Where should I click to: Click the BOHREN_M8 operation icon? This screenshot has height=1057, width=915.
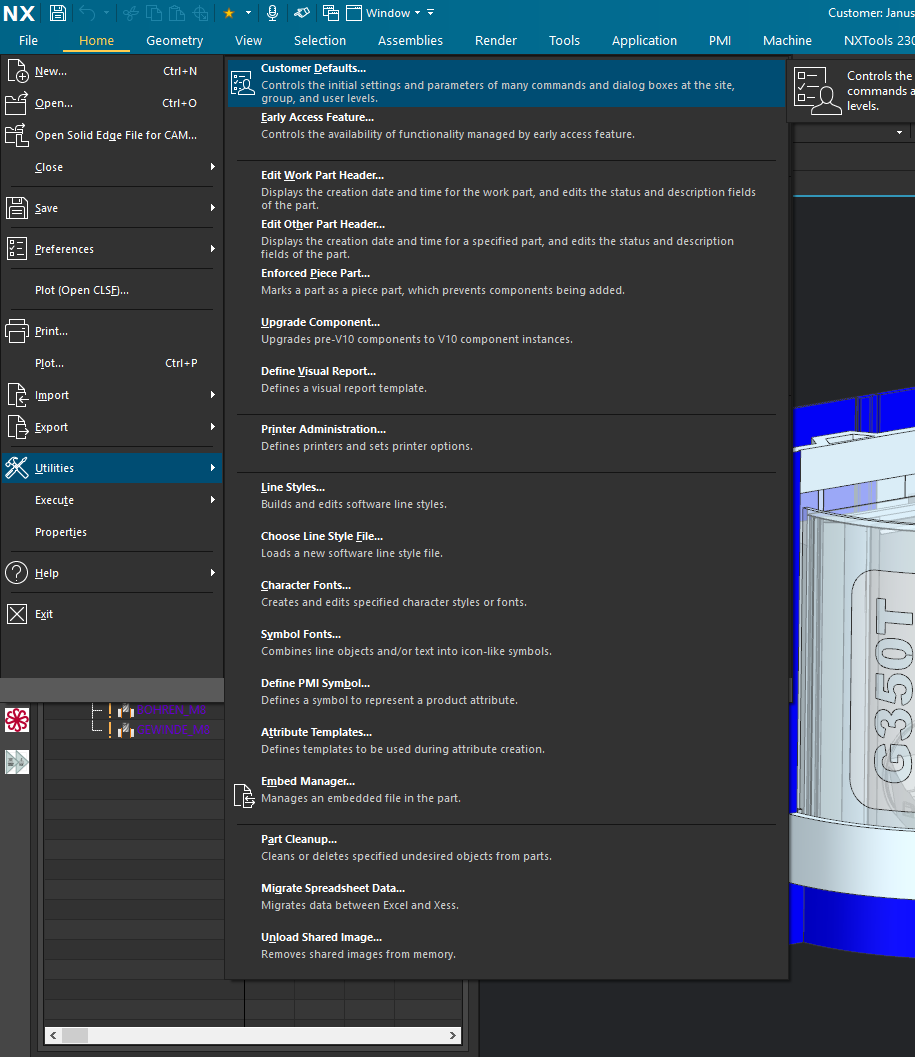pyautogui.click(x=125, y=710)
